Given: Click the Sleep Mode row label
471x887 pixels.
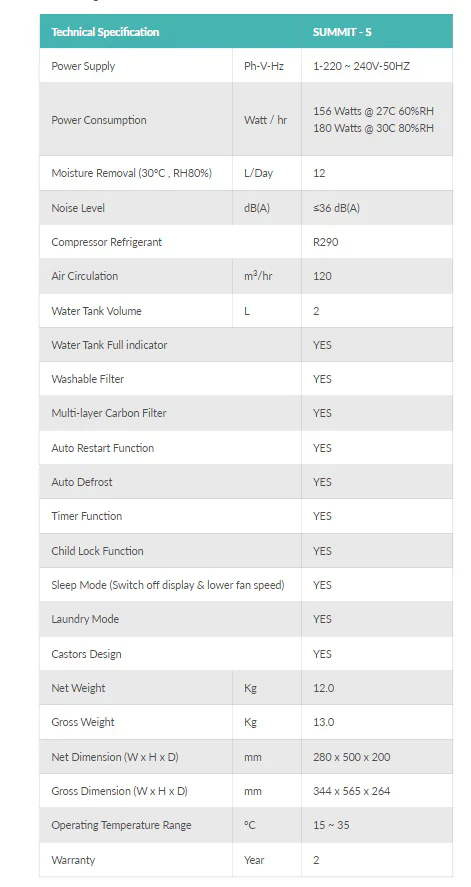Looking at the screenshot, I should coord(168,585).
